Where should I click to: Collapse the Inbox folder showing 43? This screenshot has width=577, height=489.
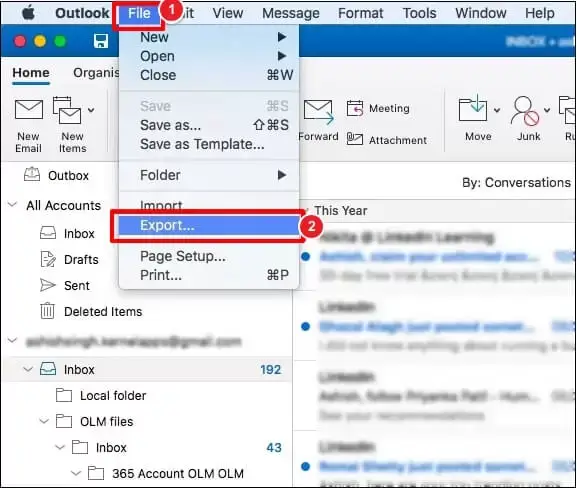pos(60,447)
